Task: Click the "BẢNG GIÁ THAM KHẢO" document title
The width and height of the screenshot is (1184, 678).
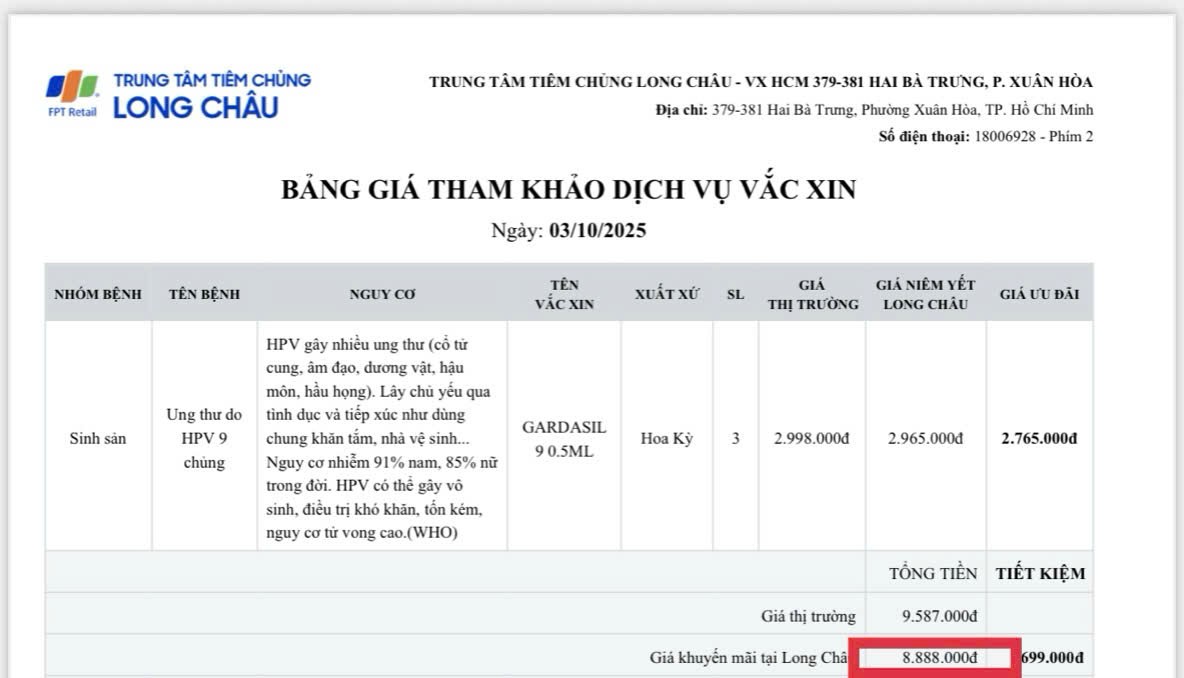Action: 568,189
